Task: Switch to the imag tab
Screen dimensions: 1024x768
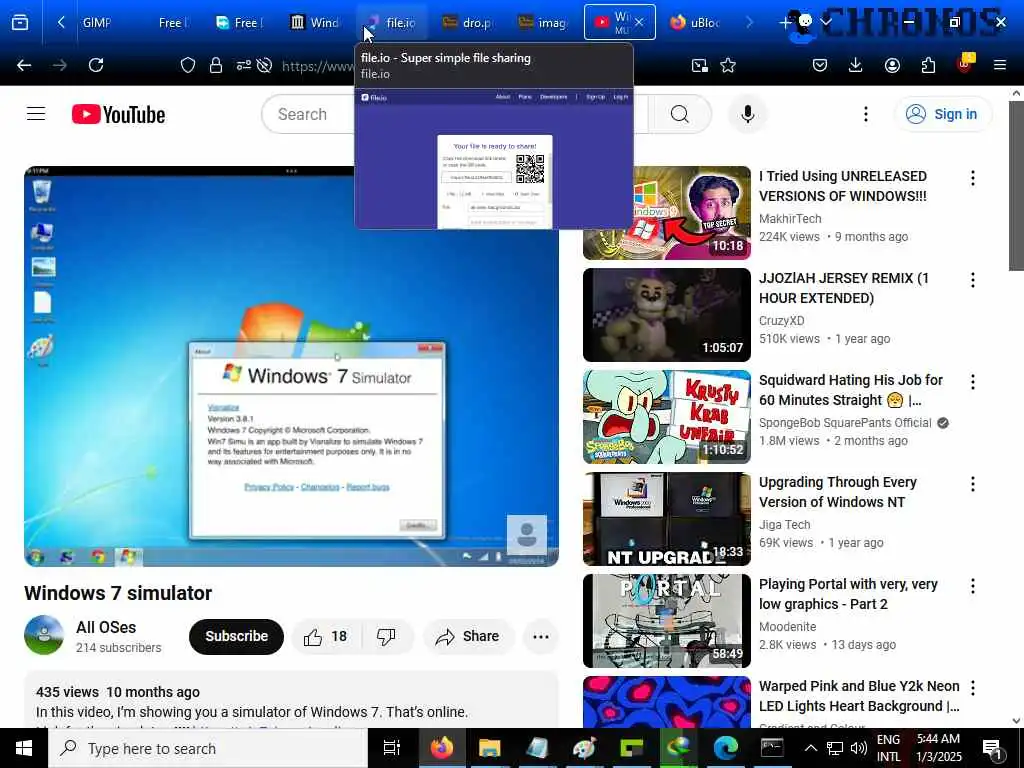Action: tap(543, 23)
